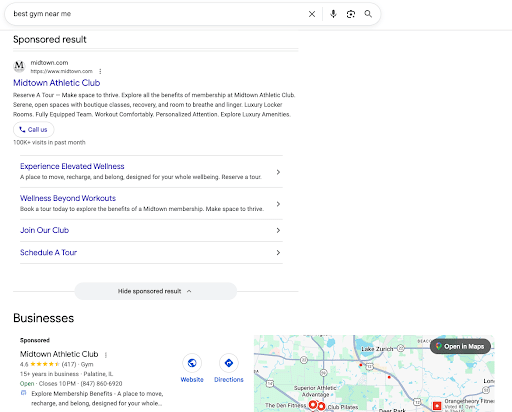
Task: Click the 4.6 star rating (417) text
Action: pos(48,364)
